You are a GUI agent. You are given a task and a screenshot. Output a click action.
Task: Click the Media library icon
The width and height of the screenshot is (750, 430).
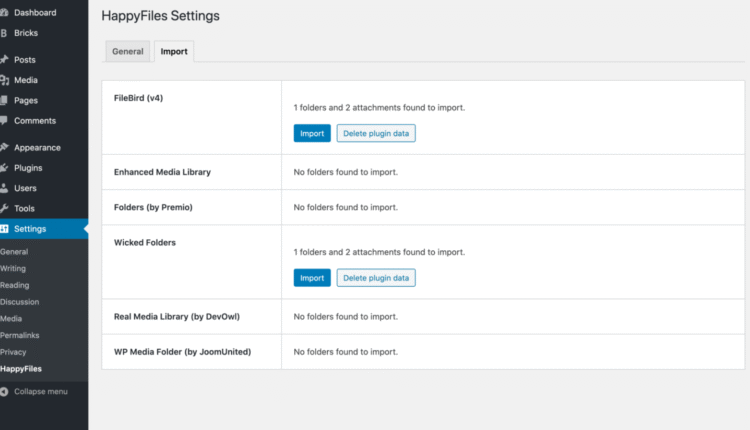click(4, 80)
